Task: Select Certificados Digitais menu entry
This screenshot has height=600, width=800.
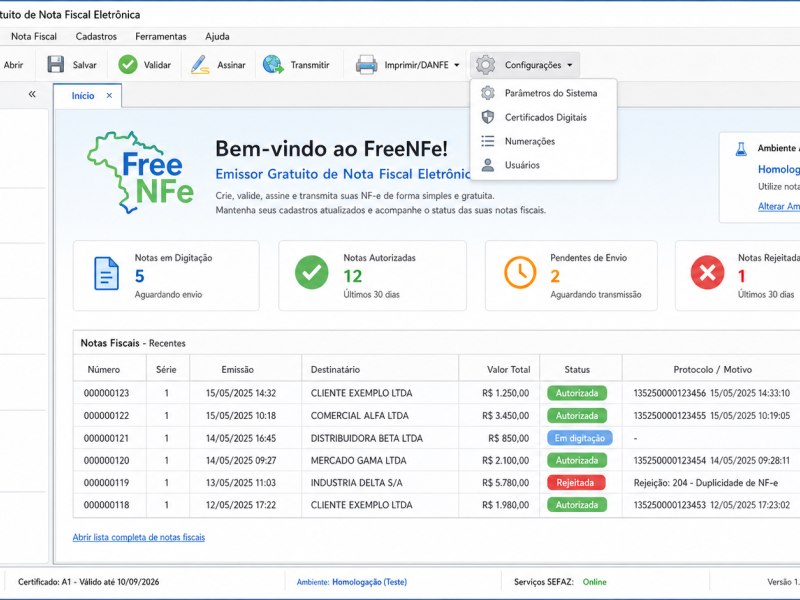Action: tap(543, 117)
